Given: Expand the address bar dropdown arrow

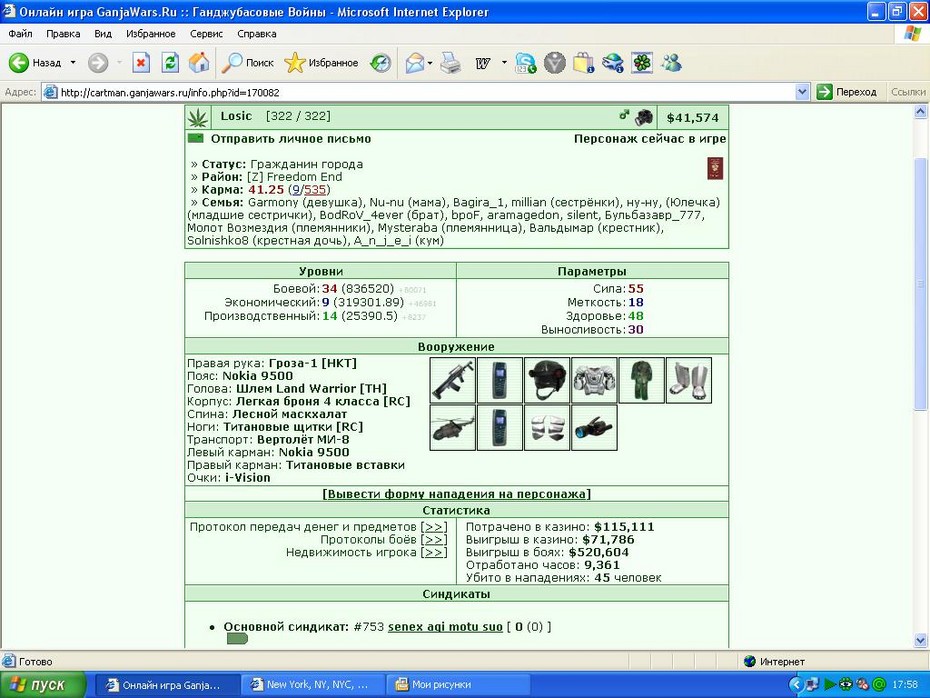Looking at the screenshot, I should (x=802, y=92).
